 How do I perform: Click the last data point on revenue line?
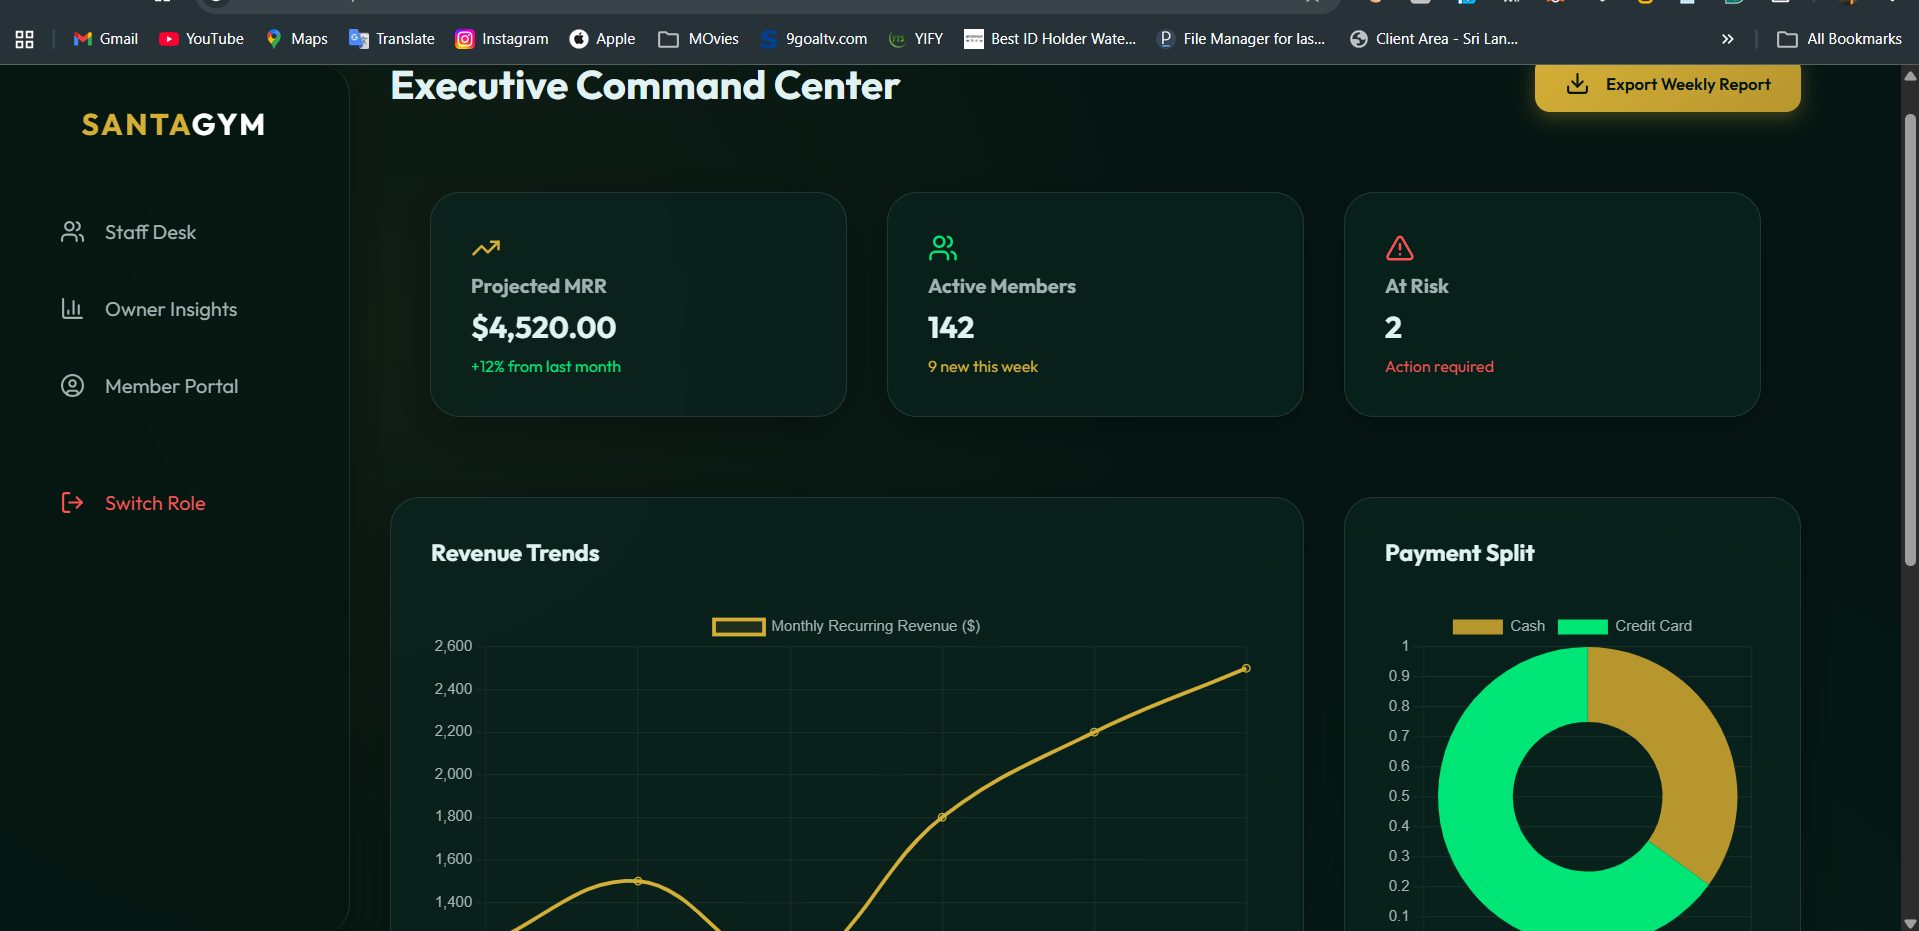1246,668
